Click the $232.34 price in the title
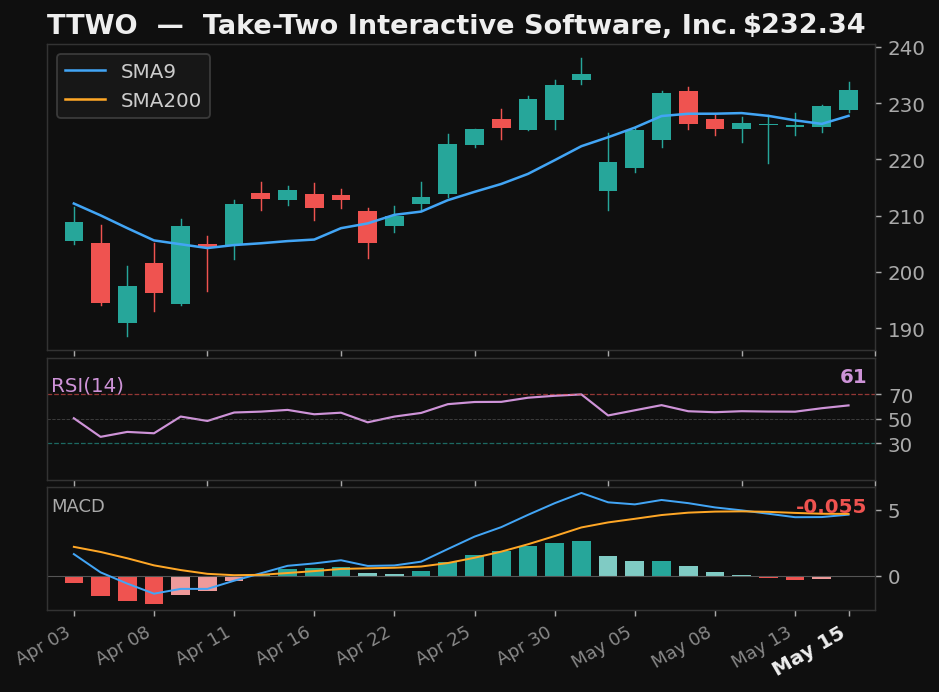Image resolution: width=939 pixels, height=692 pixels. click(x=804, y=25)
